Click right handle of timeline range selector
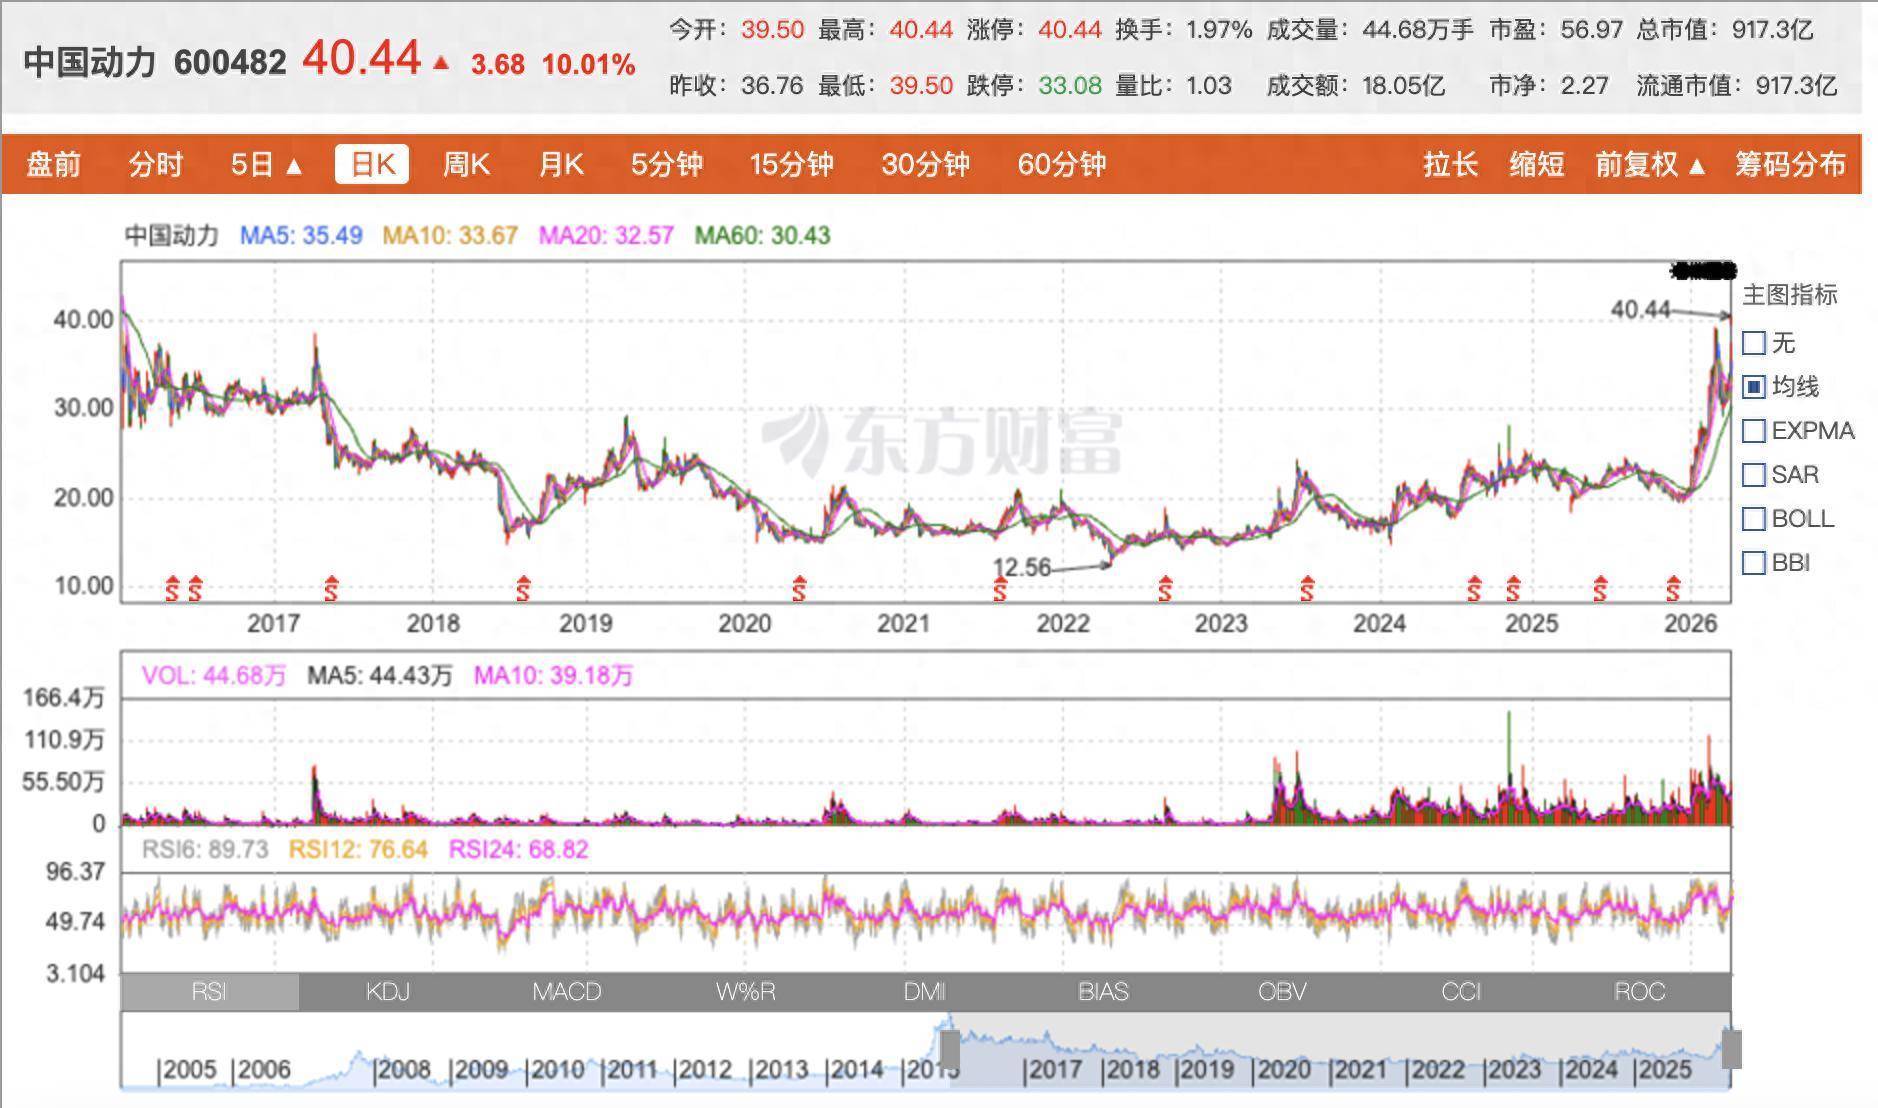1878x1108 pixels. [x=1731, y=1050]
